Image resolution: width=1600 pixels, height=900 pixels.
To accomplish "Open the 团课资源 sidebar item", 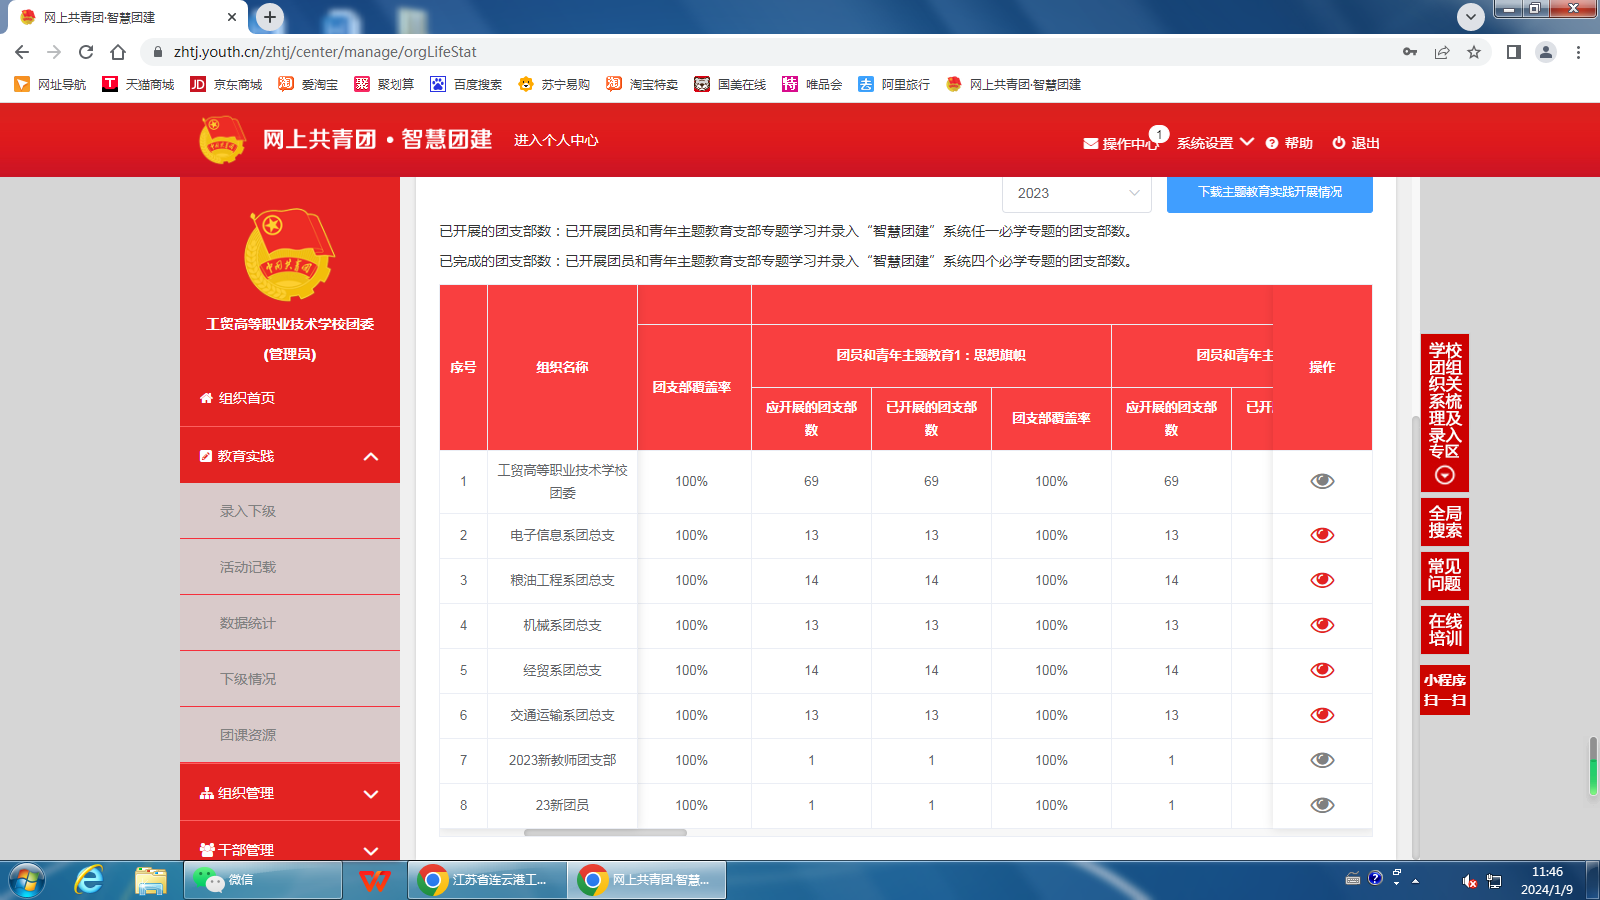I will 248,735.
